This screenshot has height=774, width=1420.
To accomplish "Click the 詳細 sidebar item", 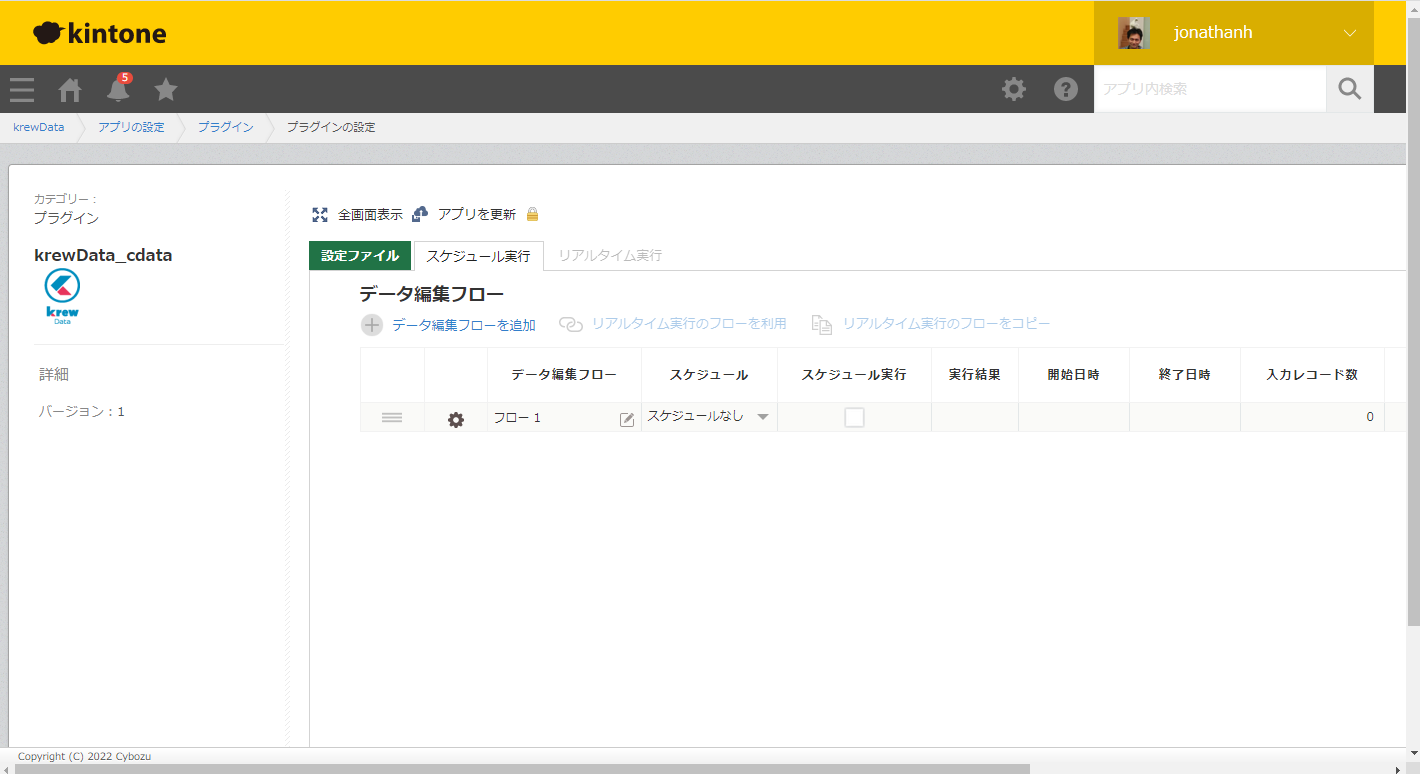I will point(54,374).
